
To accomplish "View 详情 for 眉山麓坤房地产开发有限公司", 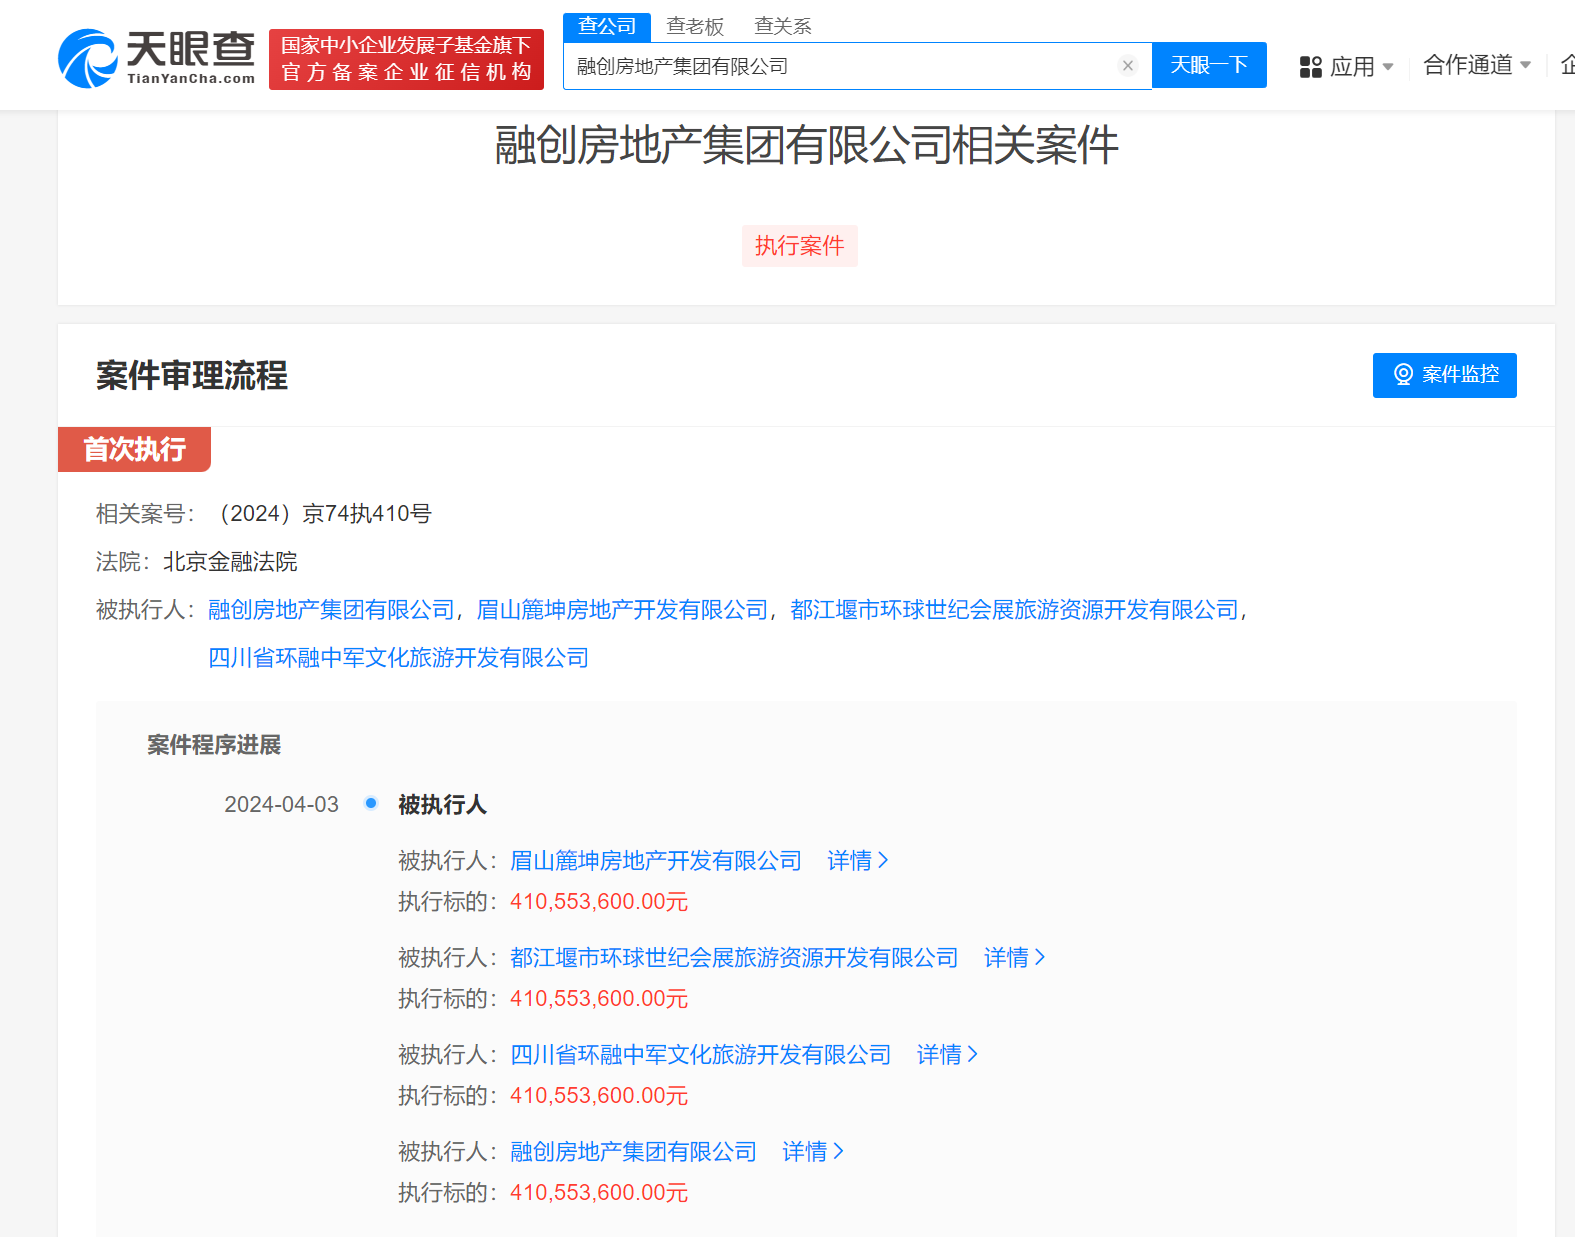I will tap(857, 861).
